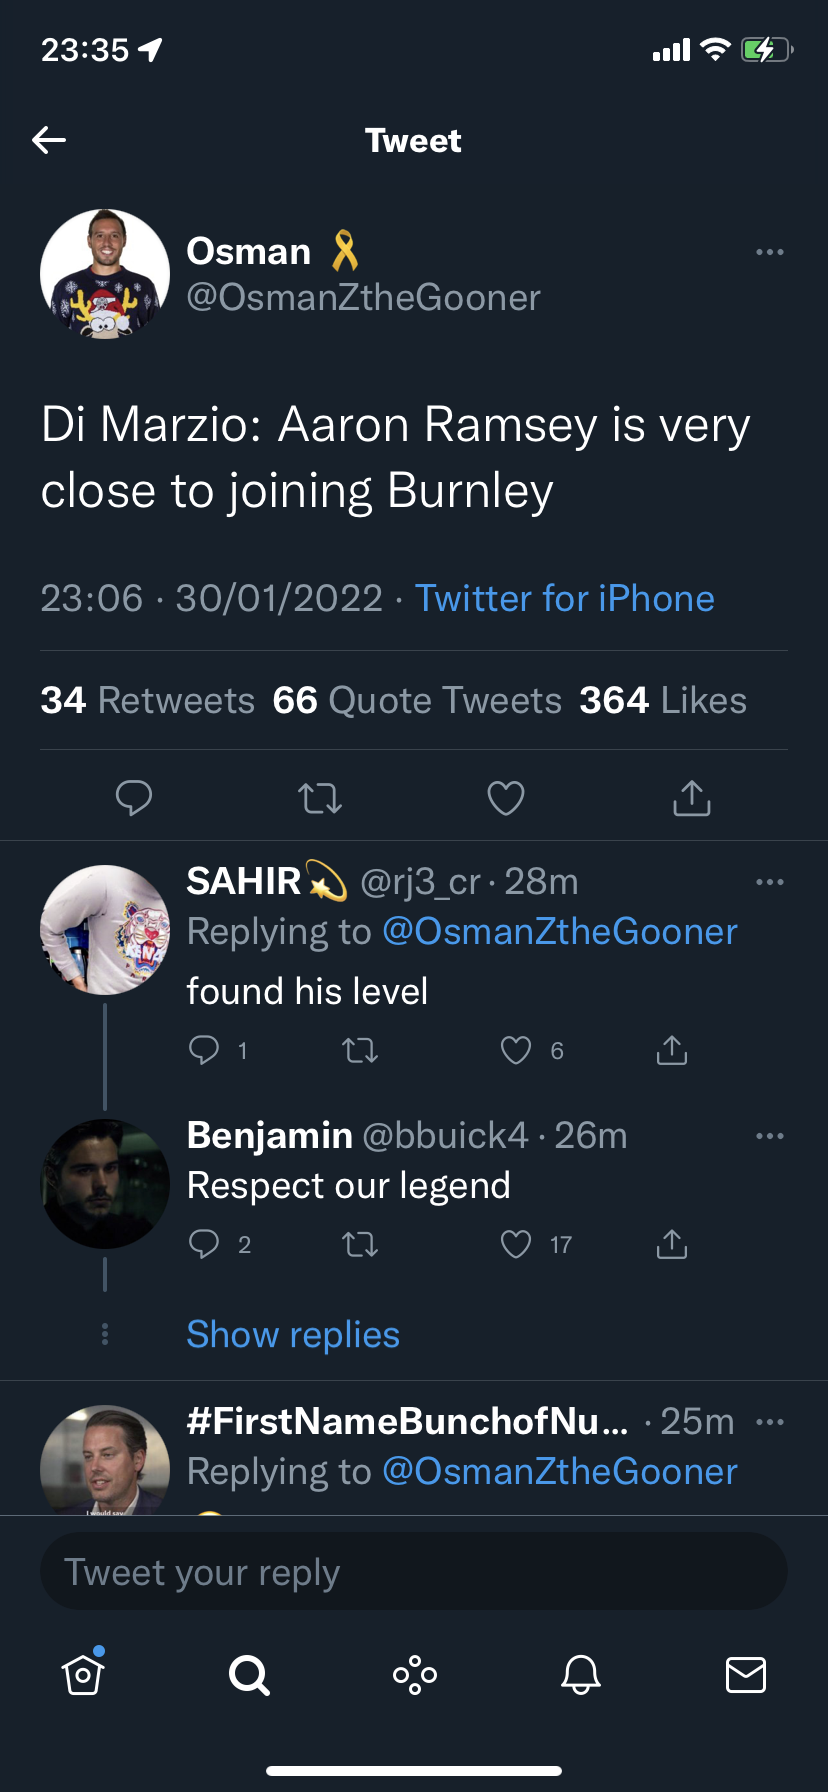Open the Spaces tab
This screenshot has width=828, height=1792.
click(x=415, y=1674)
